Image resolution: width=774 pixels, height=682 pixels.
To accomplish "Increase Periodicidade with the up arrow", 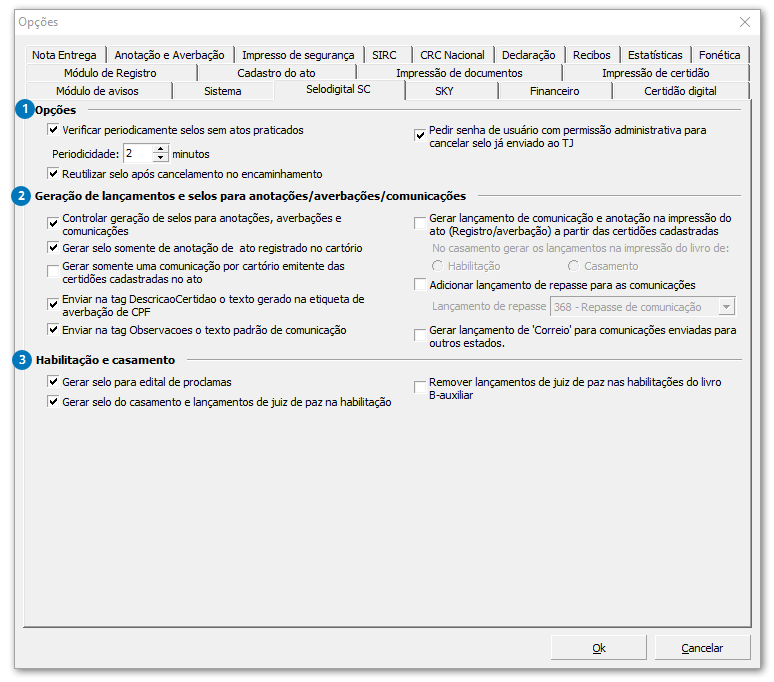I will (x=160, y=149).
